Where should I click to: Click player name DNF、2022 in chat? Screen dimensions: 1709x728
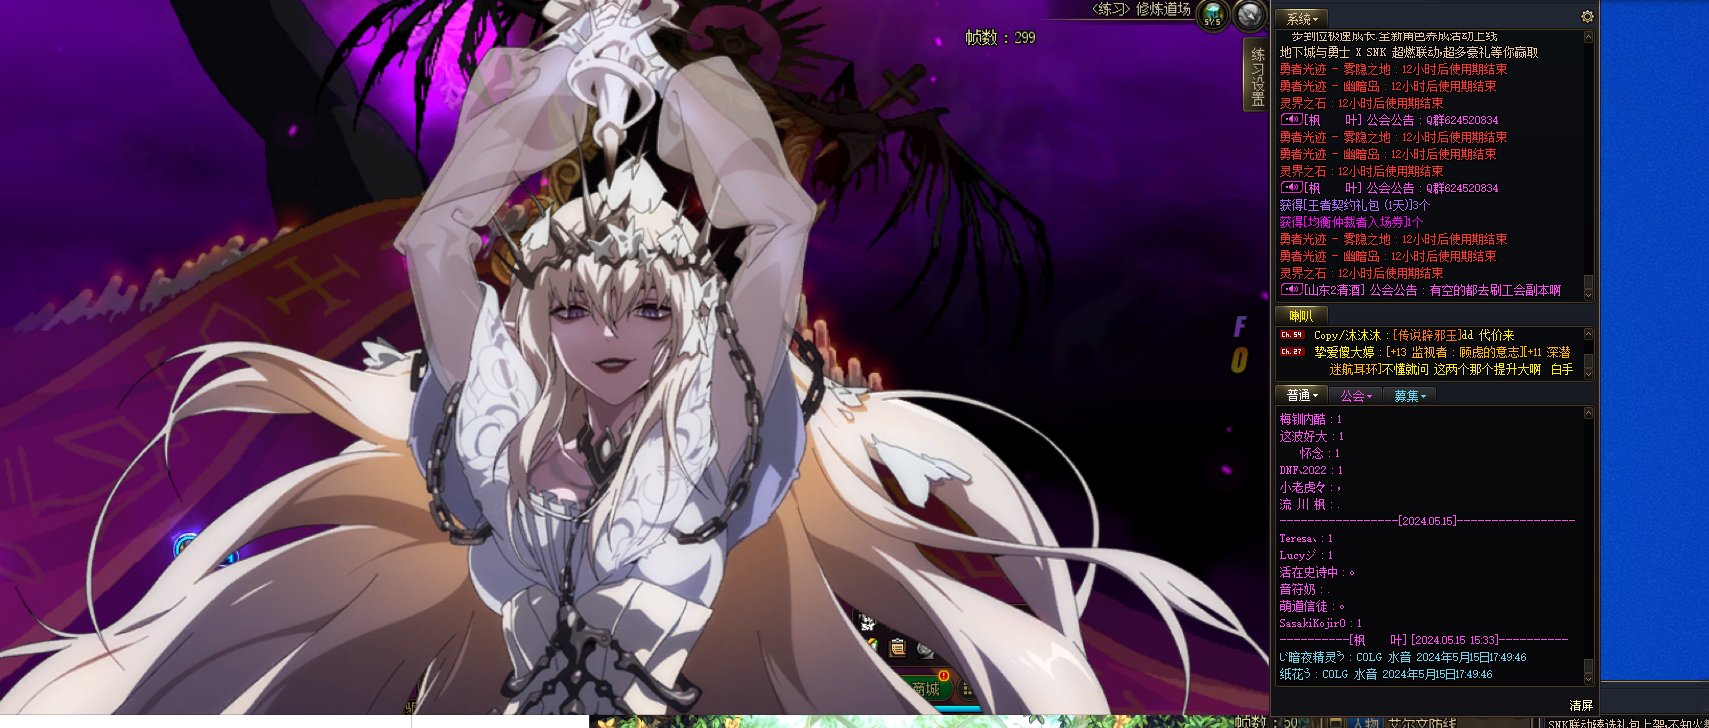[x=1303, y=470]
